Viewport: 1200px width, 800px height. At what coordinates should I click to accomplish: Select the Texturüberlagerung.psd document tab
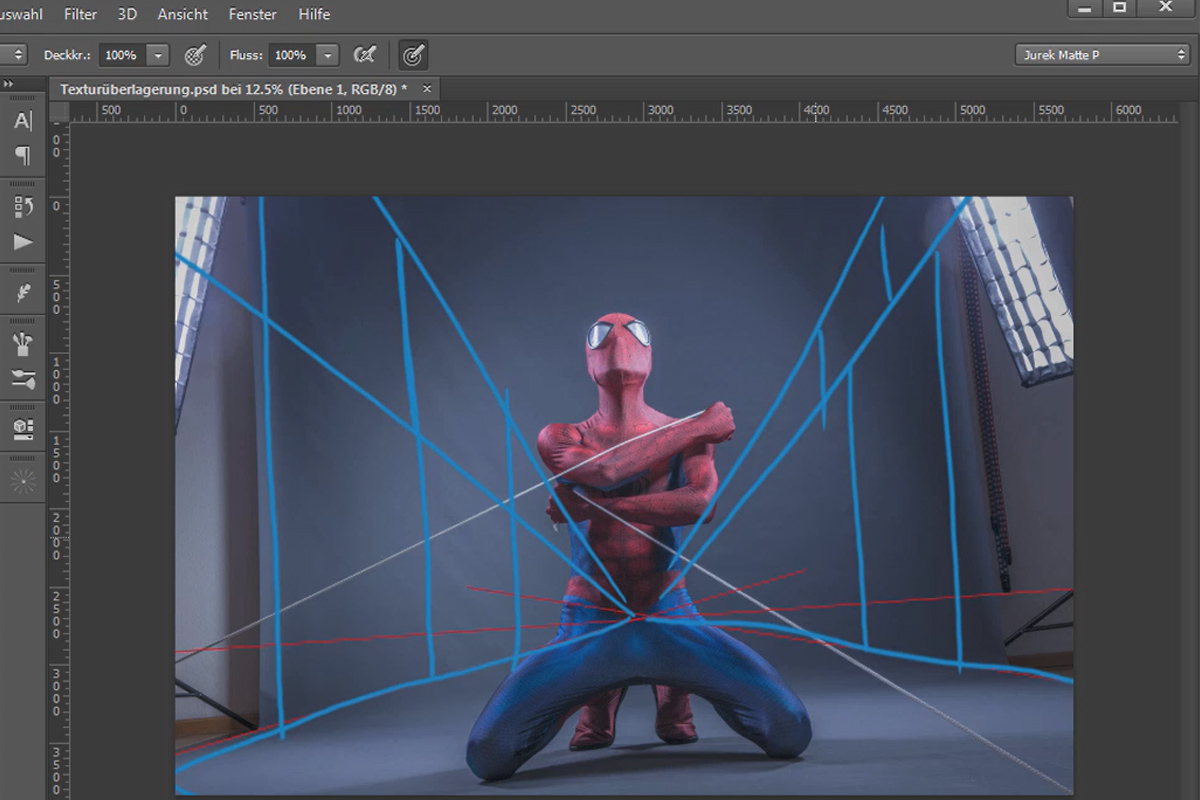click(233, 89)
